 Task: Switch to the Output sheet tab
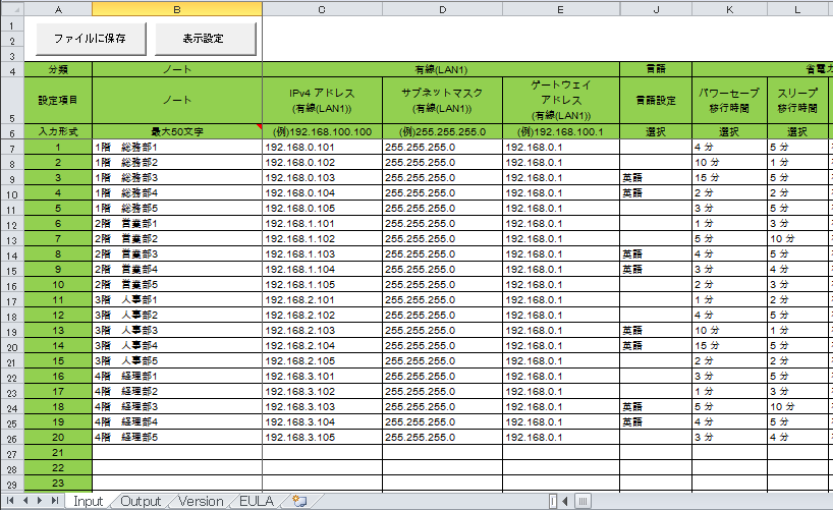tap(140, 501)
